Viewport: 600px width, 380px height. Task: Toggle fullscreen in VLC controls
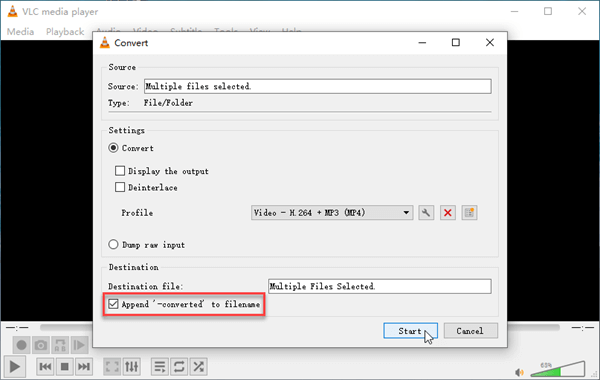112,367
